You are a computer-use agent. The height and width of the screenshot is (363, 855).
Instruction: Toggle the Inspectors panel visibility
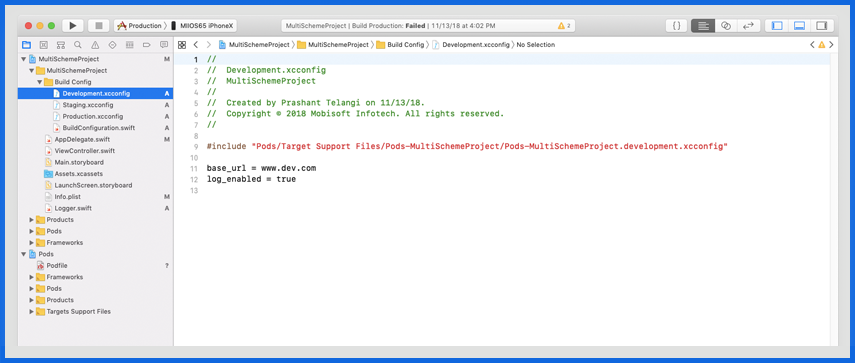pos(822,26)
